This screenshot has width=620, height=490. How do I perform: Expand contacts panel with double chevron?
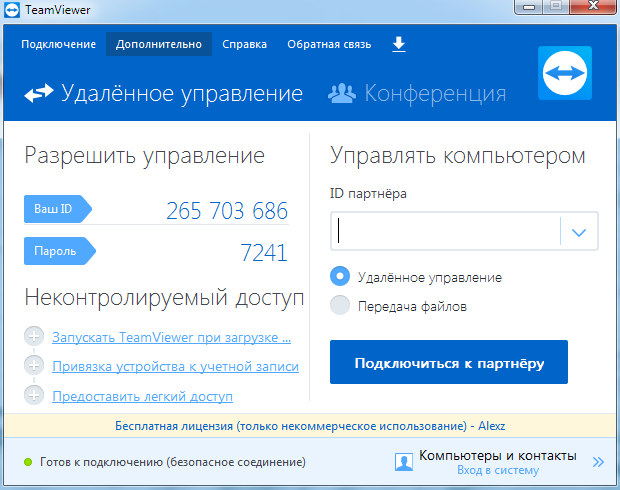coord(598,462)
